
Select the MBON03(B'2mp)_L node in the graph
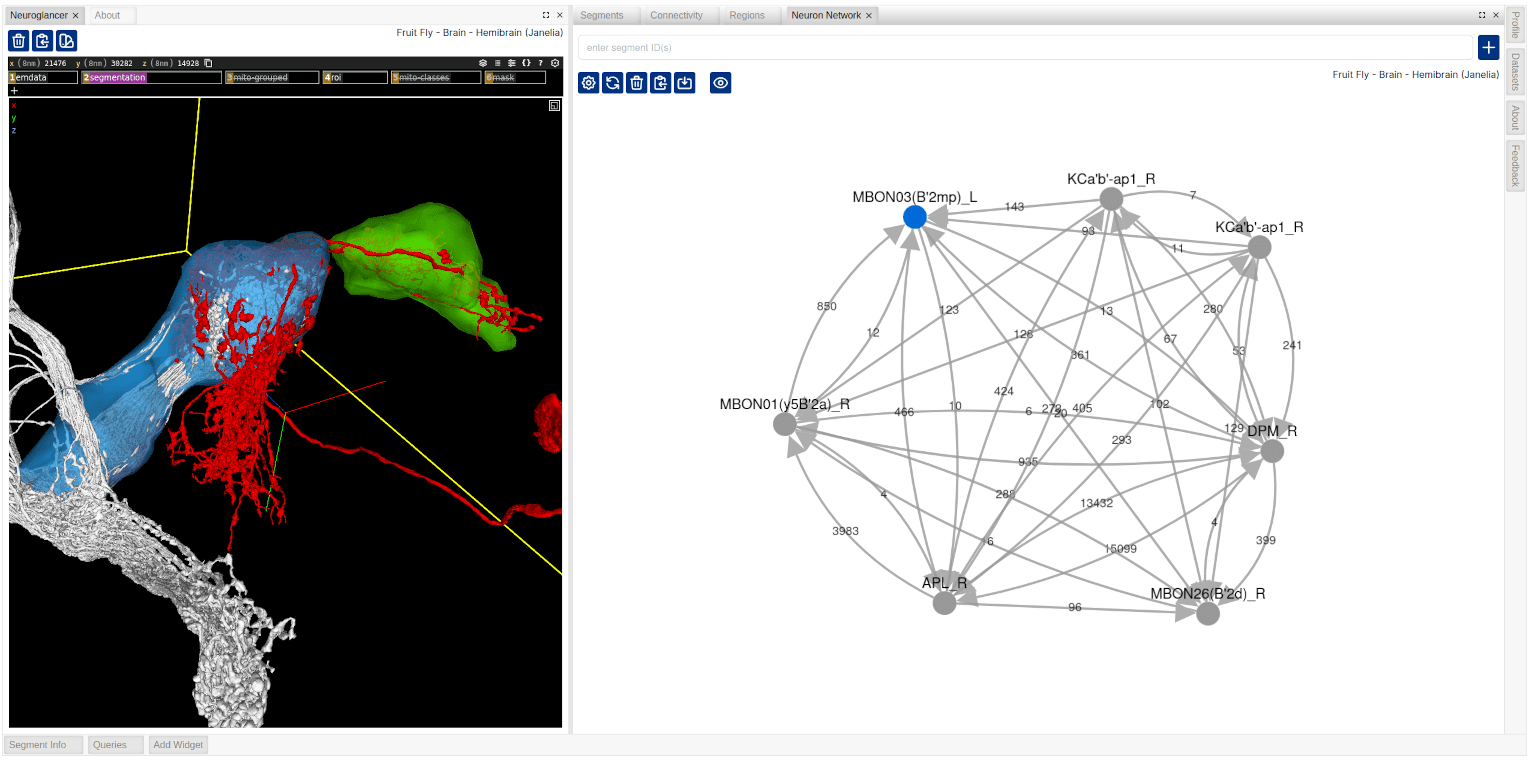click(913, 216)
